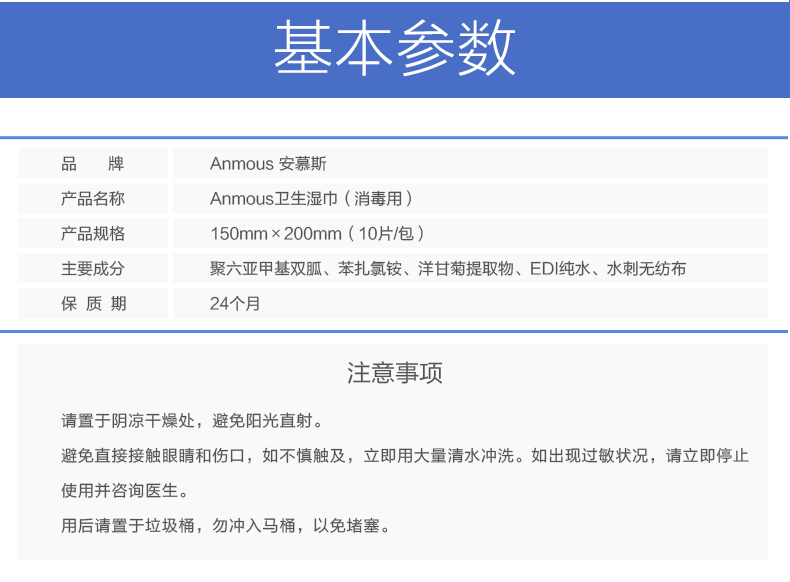The height and width of the screenshot is (582, 790).
Task: Select the 保质期 row label
Action: click(93, 304)
